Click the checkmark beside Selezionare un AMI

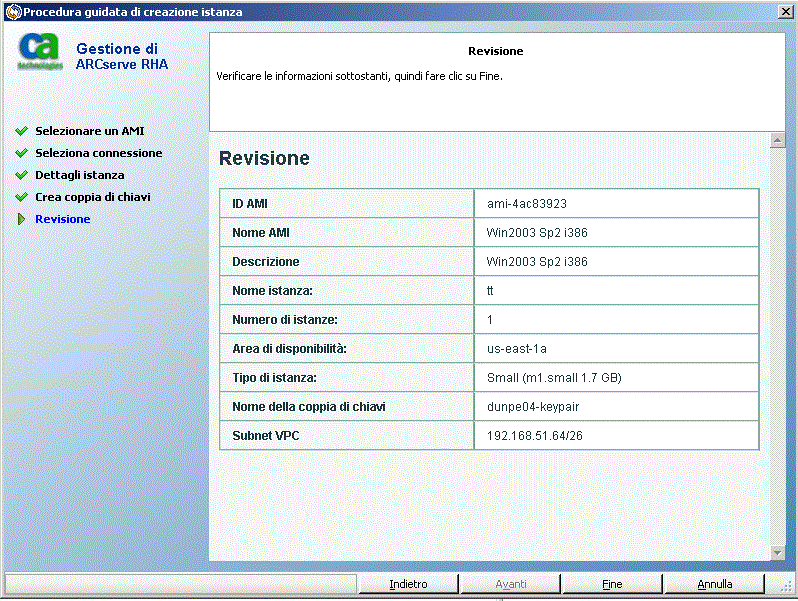[21, 131]
